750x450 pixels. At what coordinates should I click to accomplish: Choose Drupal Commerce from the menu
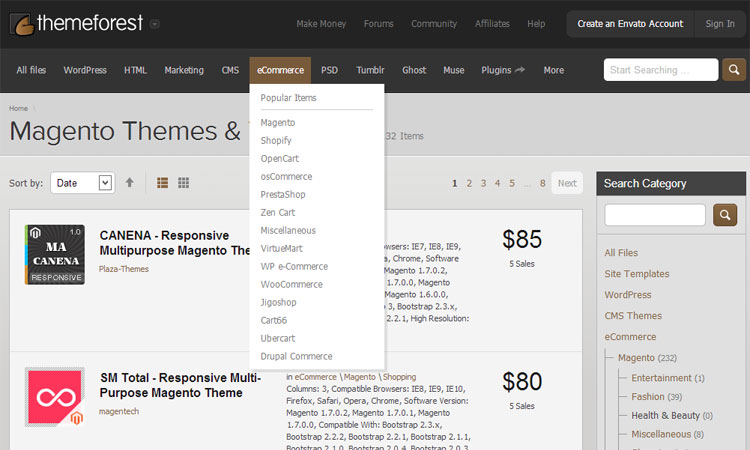[x=296, y=356]
